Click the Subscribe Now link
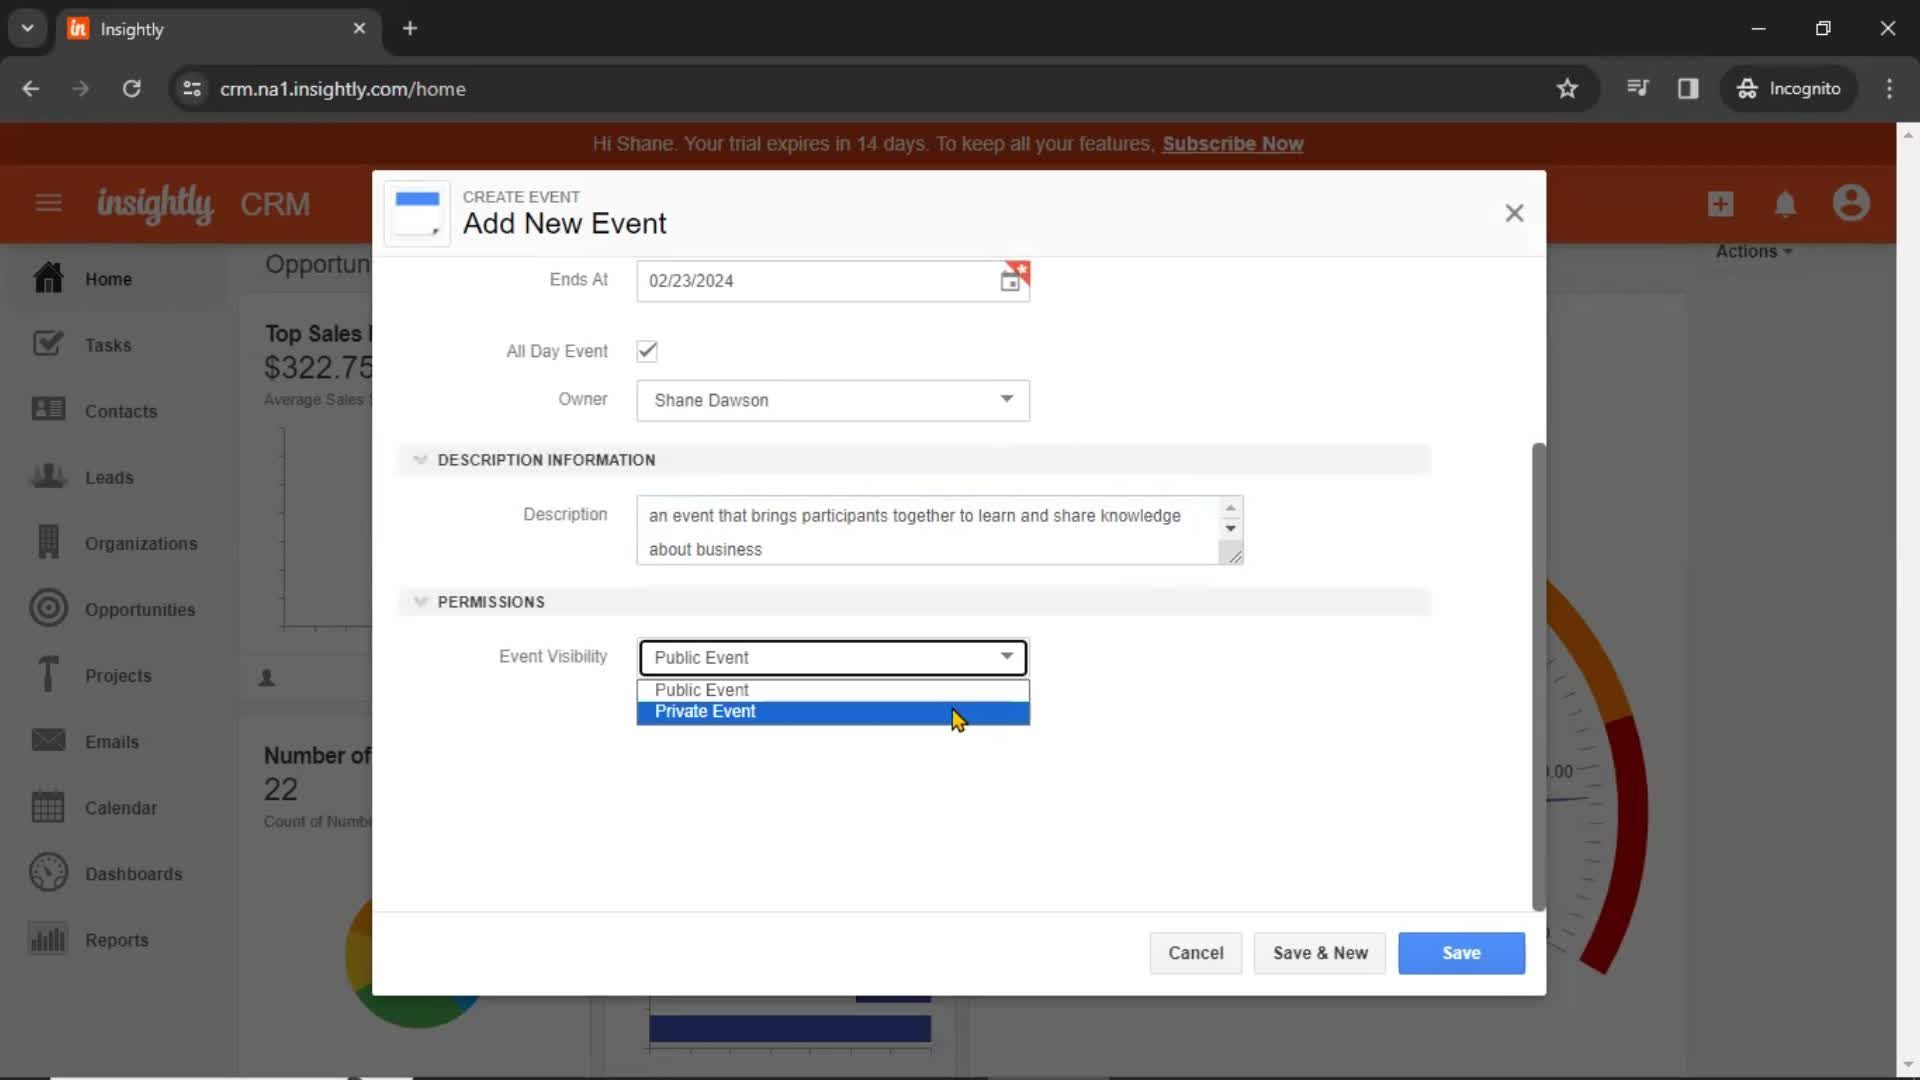Viewport: 1920px width, 1080px height. (x=1232, y=144)
